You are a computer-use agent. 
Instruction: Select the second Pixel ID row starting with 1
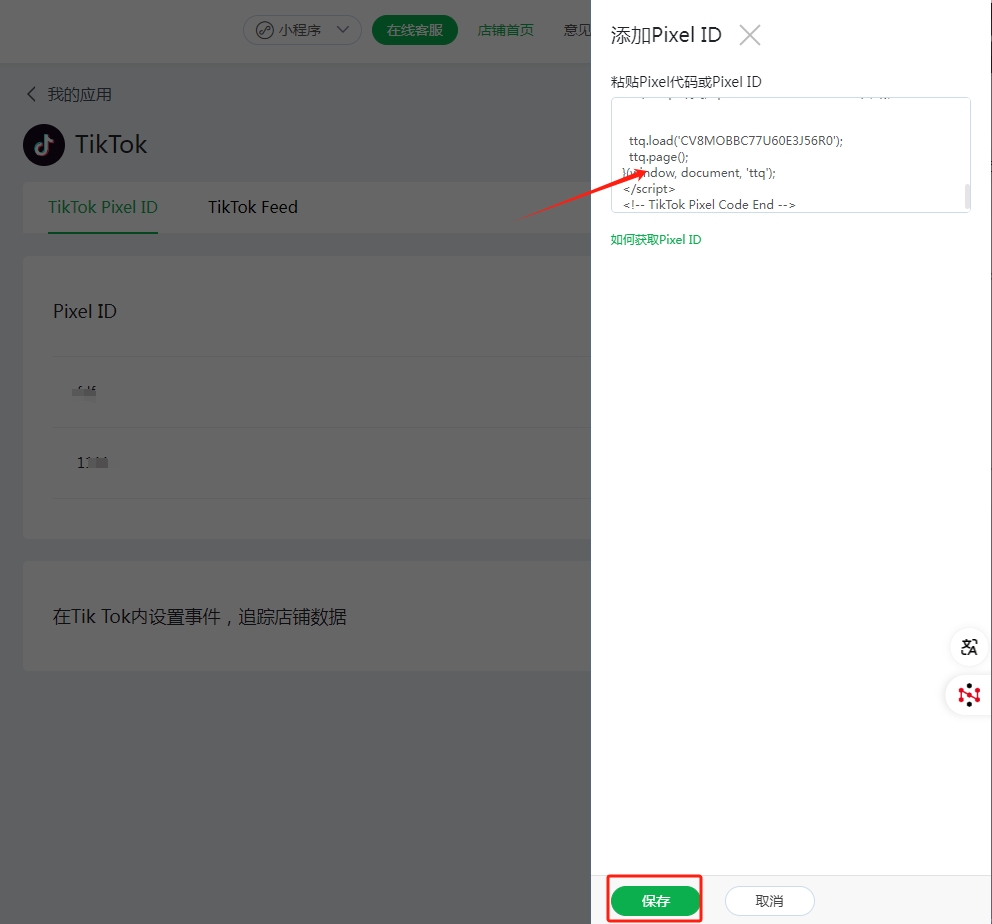[x=321, y=463]
